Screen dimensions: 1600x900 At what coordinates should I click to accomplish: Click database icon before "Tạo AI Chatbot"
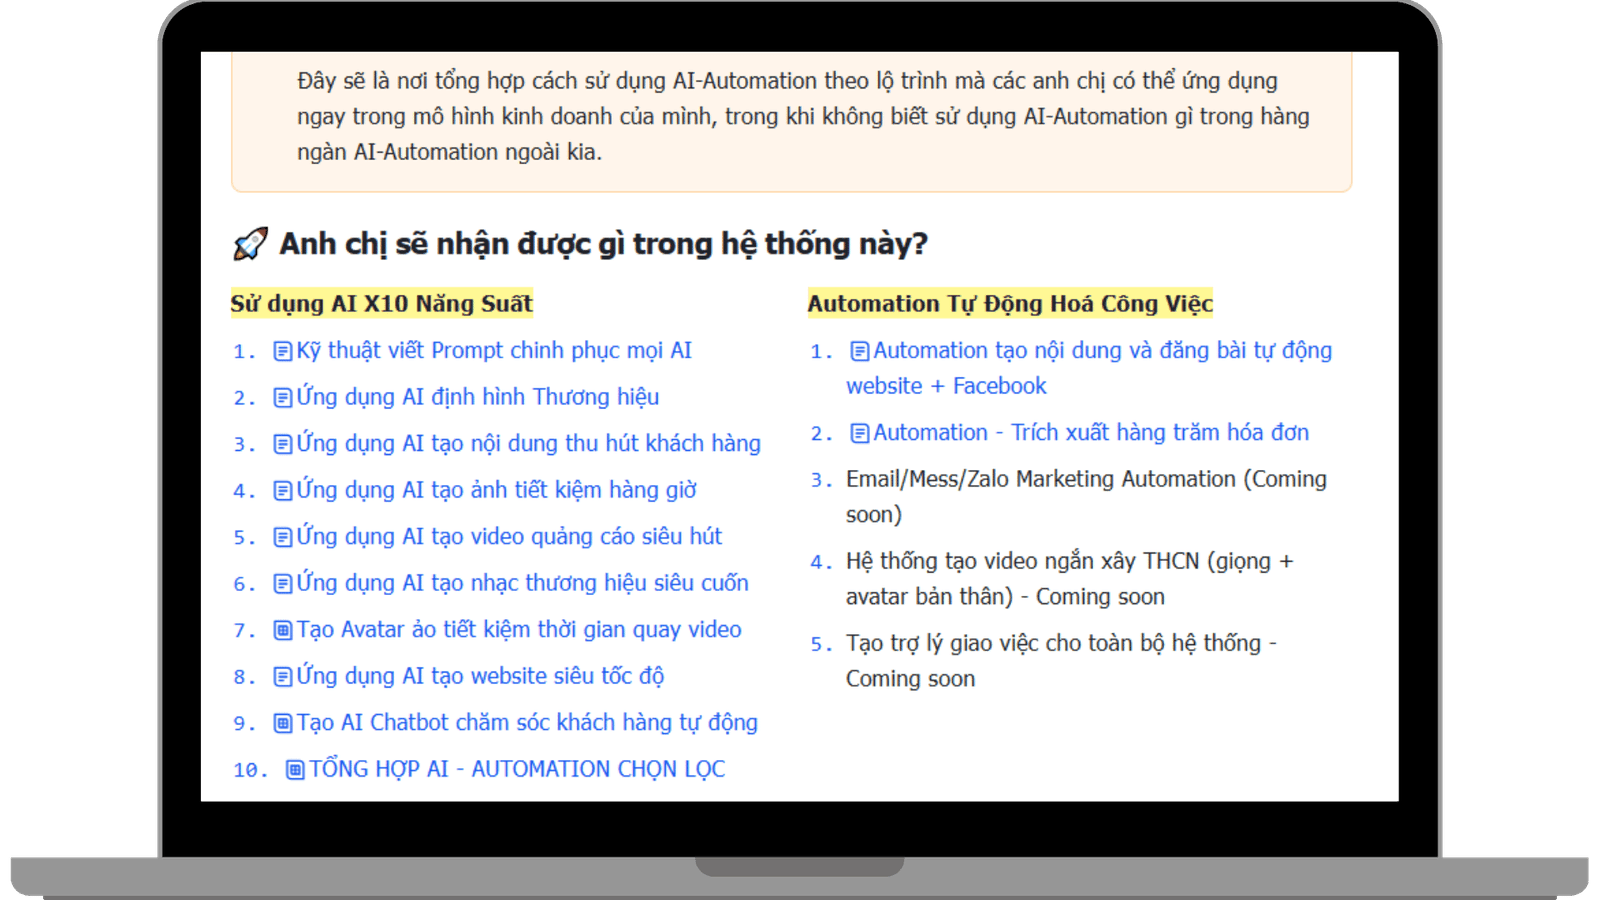pyautogui.click(x=283, y=723)
